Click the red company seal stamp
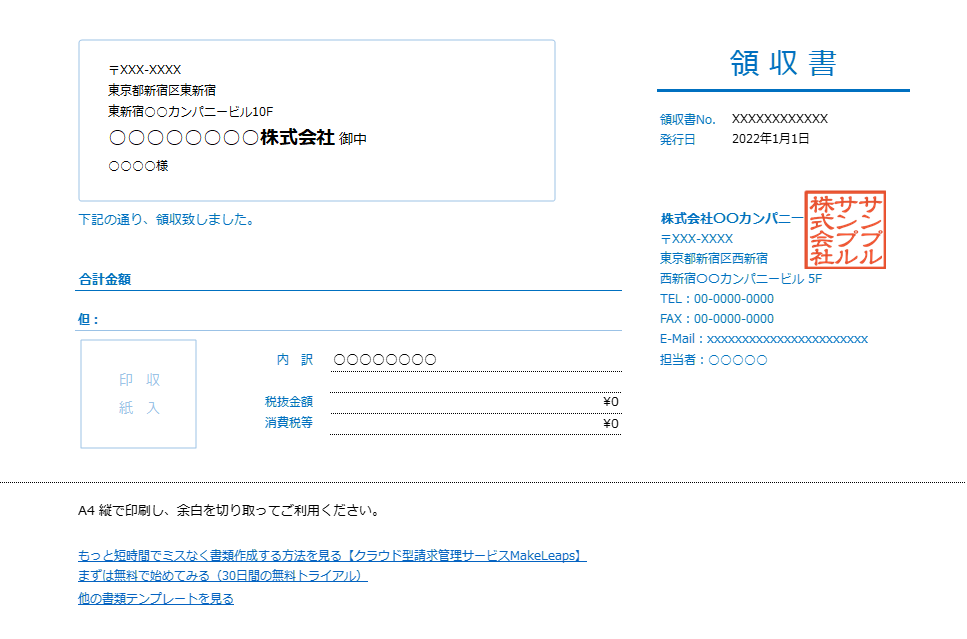Screen dimensions: 967x639 [846, 230]
